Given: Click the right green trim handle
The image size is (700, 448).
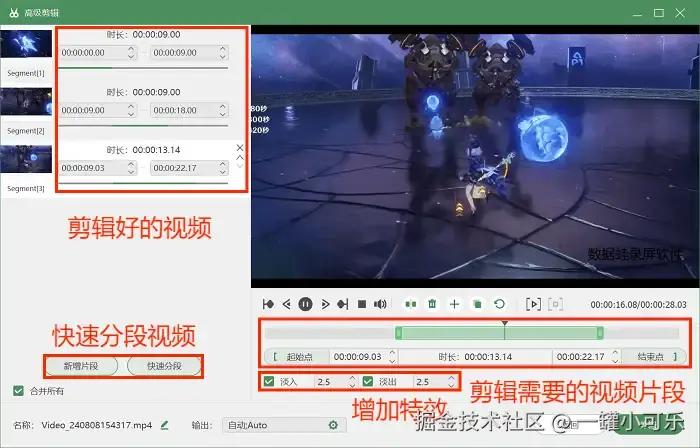Looking at the screenshot, I should pyautogui.click(x=600, y=332).
